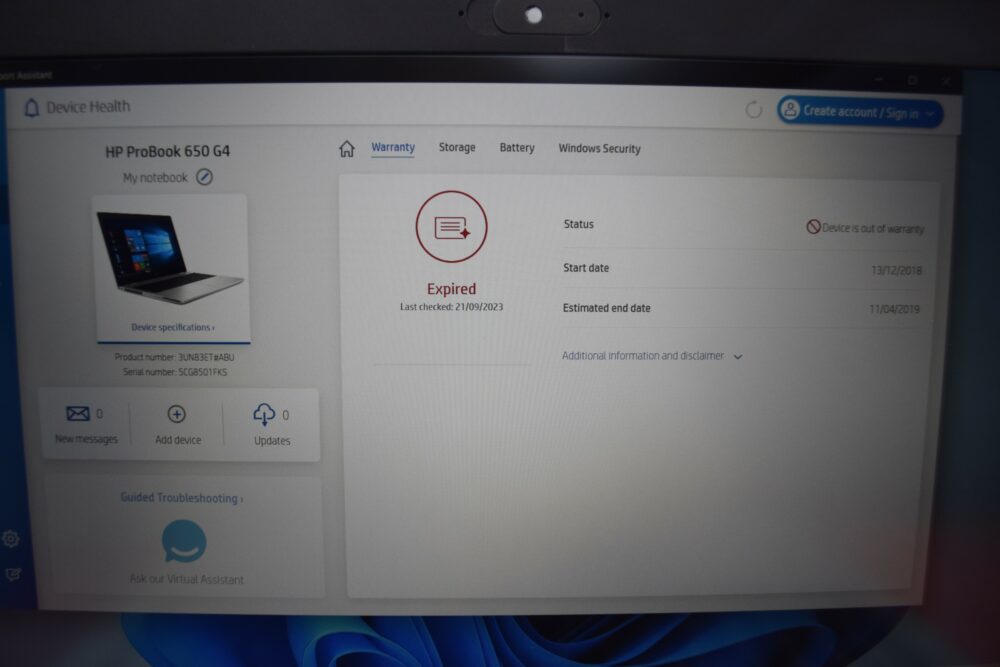Open the settings gear in the sidebar
This screenshot has height=667, width=1000.
(11, 539)
